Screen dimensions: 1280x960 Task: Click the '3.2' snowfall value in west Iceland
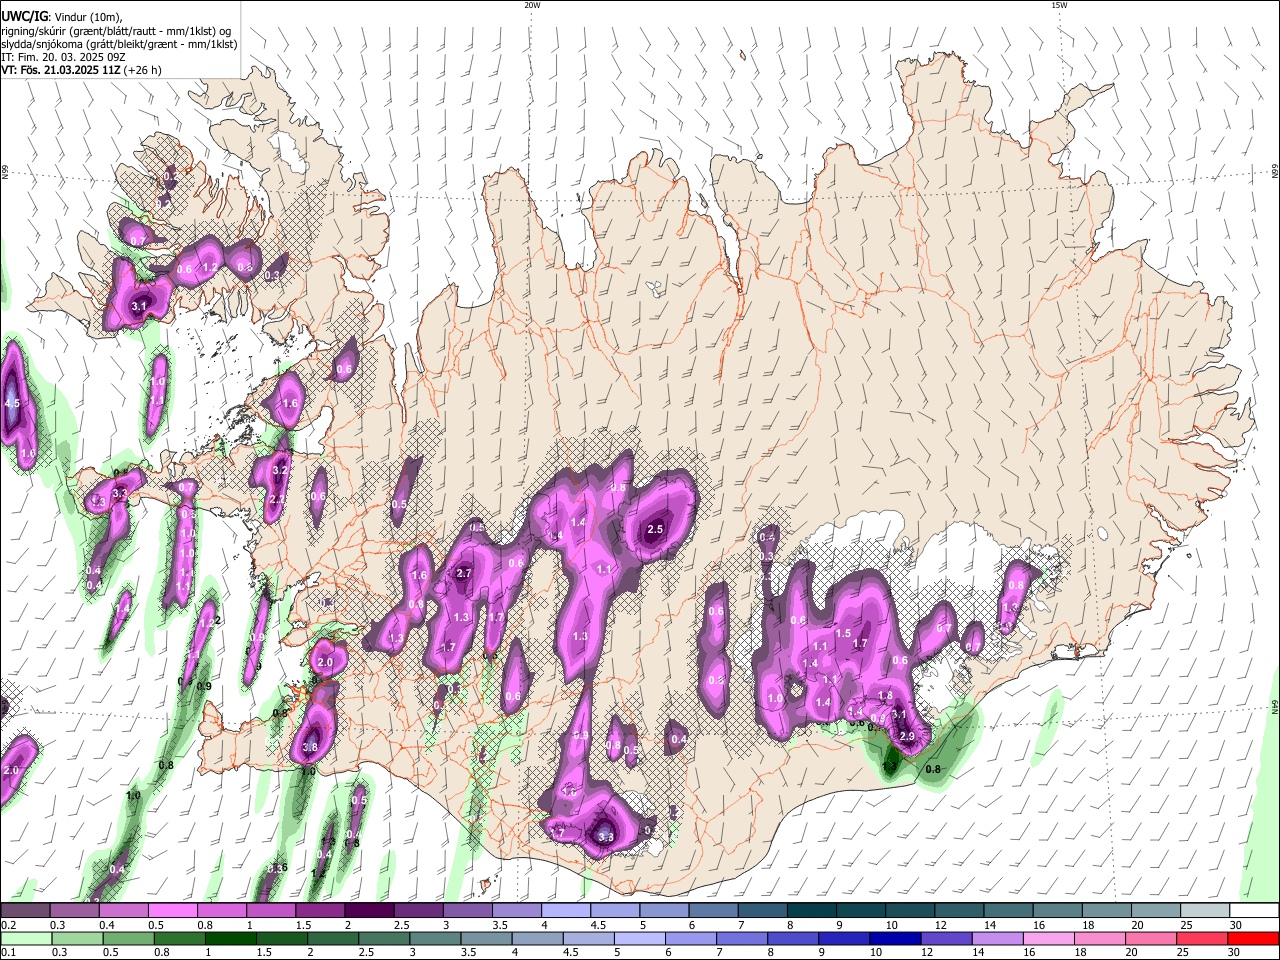[x=281, y=470]
